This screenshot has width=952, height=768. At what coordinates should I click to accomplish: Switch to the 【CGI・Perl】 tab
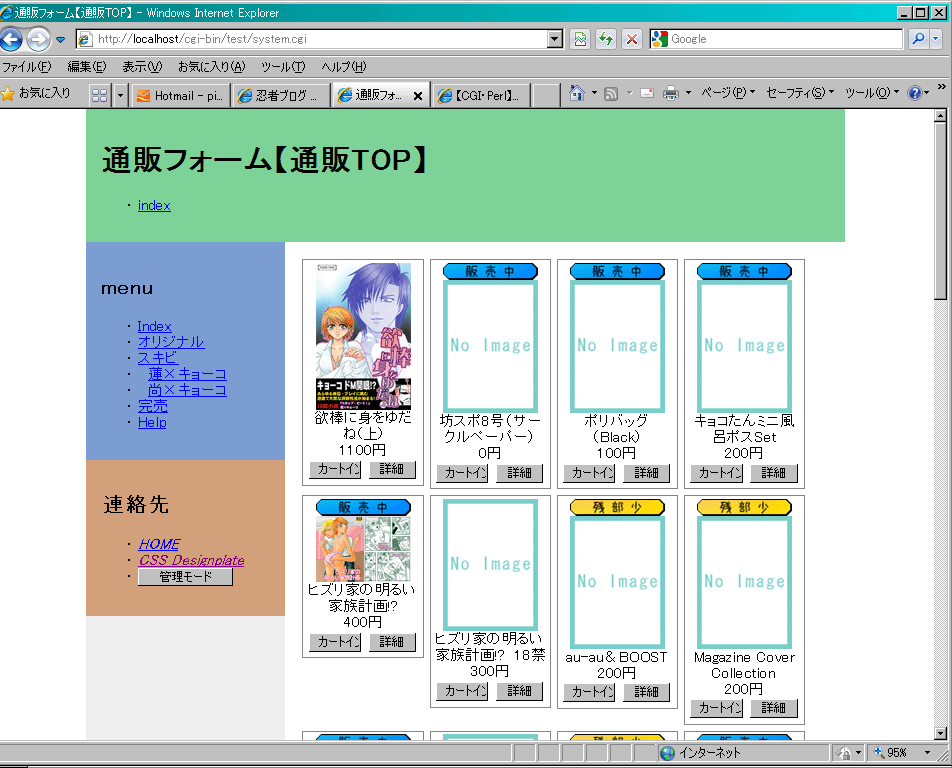click(x=482, y=95)
